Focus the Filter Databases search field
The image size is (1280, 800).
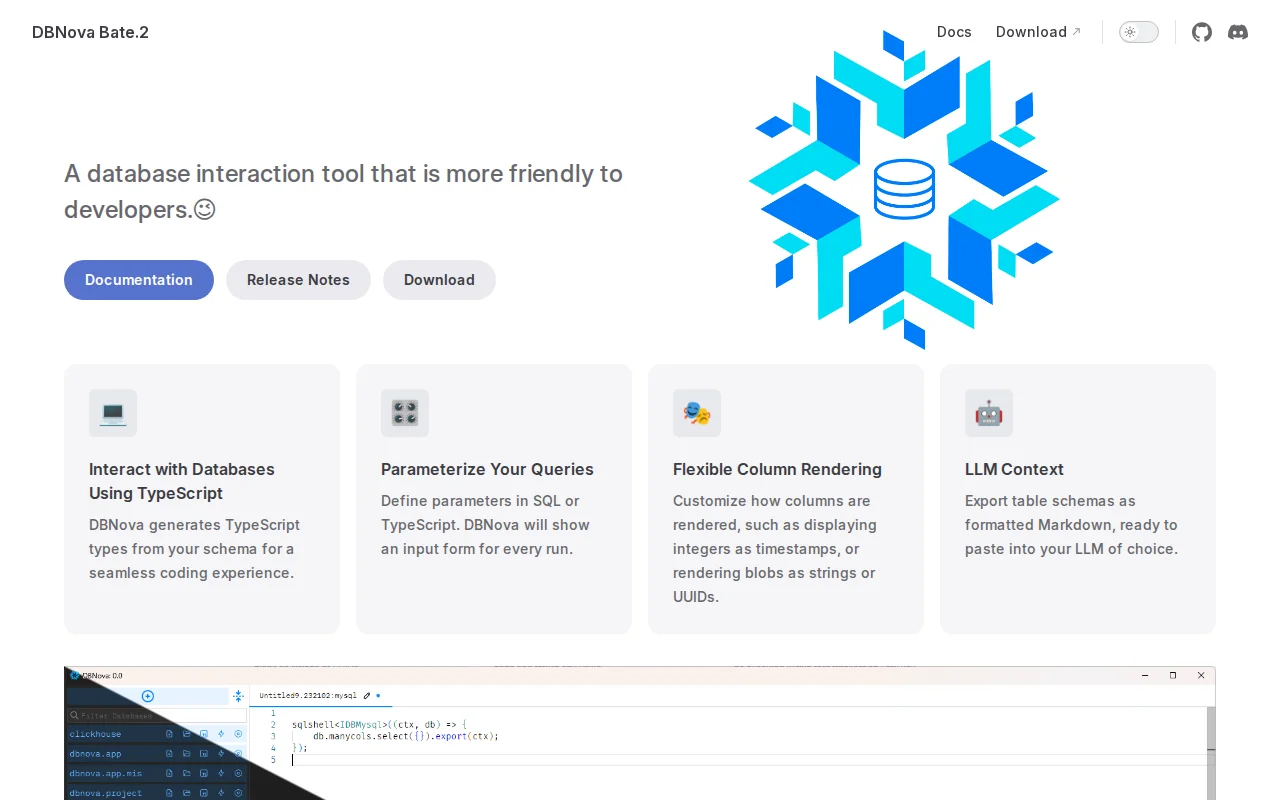tap(156, 715)
